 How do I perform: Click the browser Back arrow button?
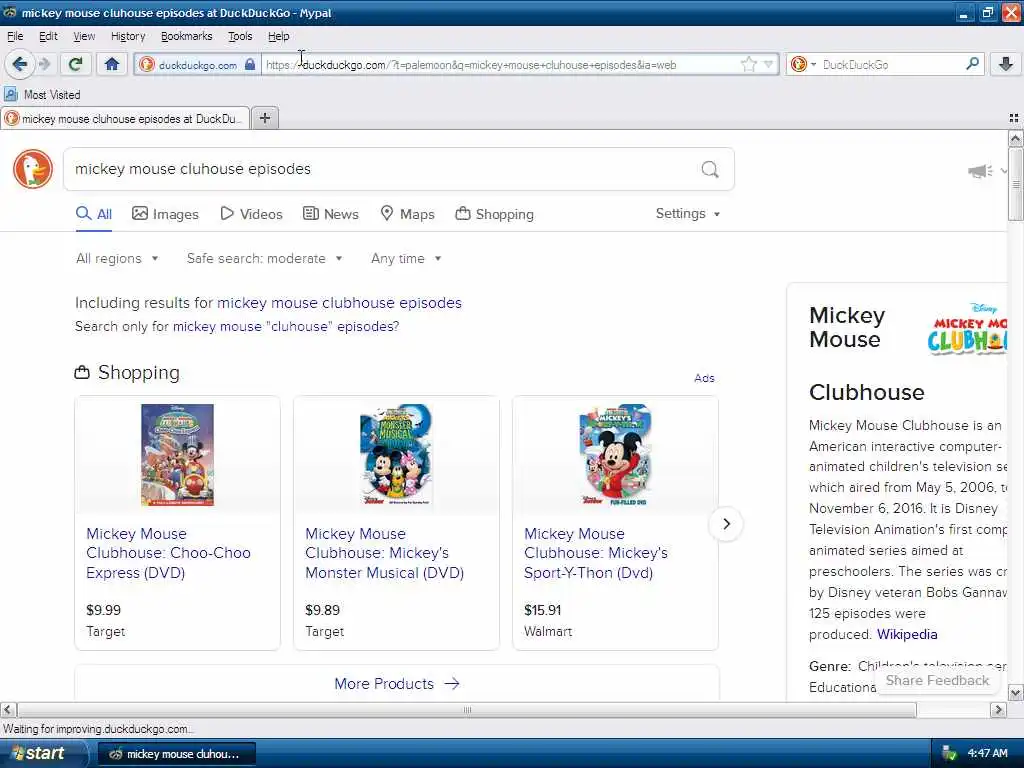point(20,64)
